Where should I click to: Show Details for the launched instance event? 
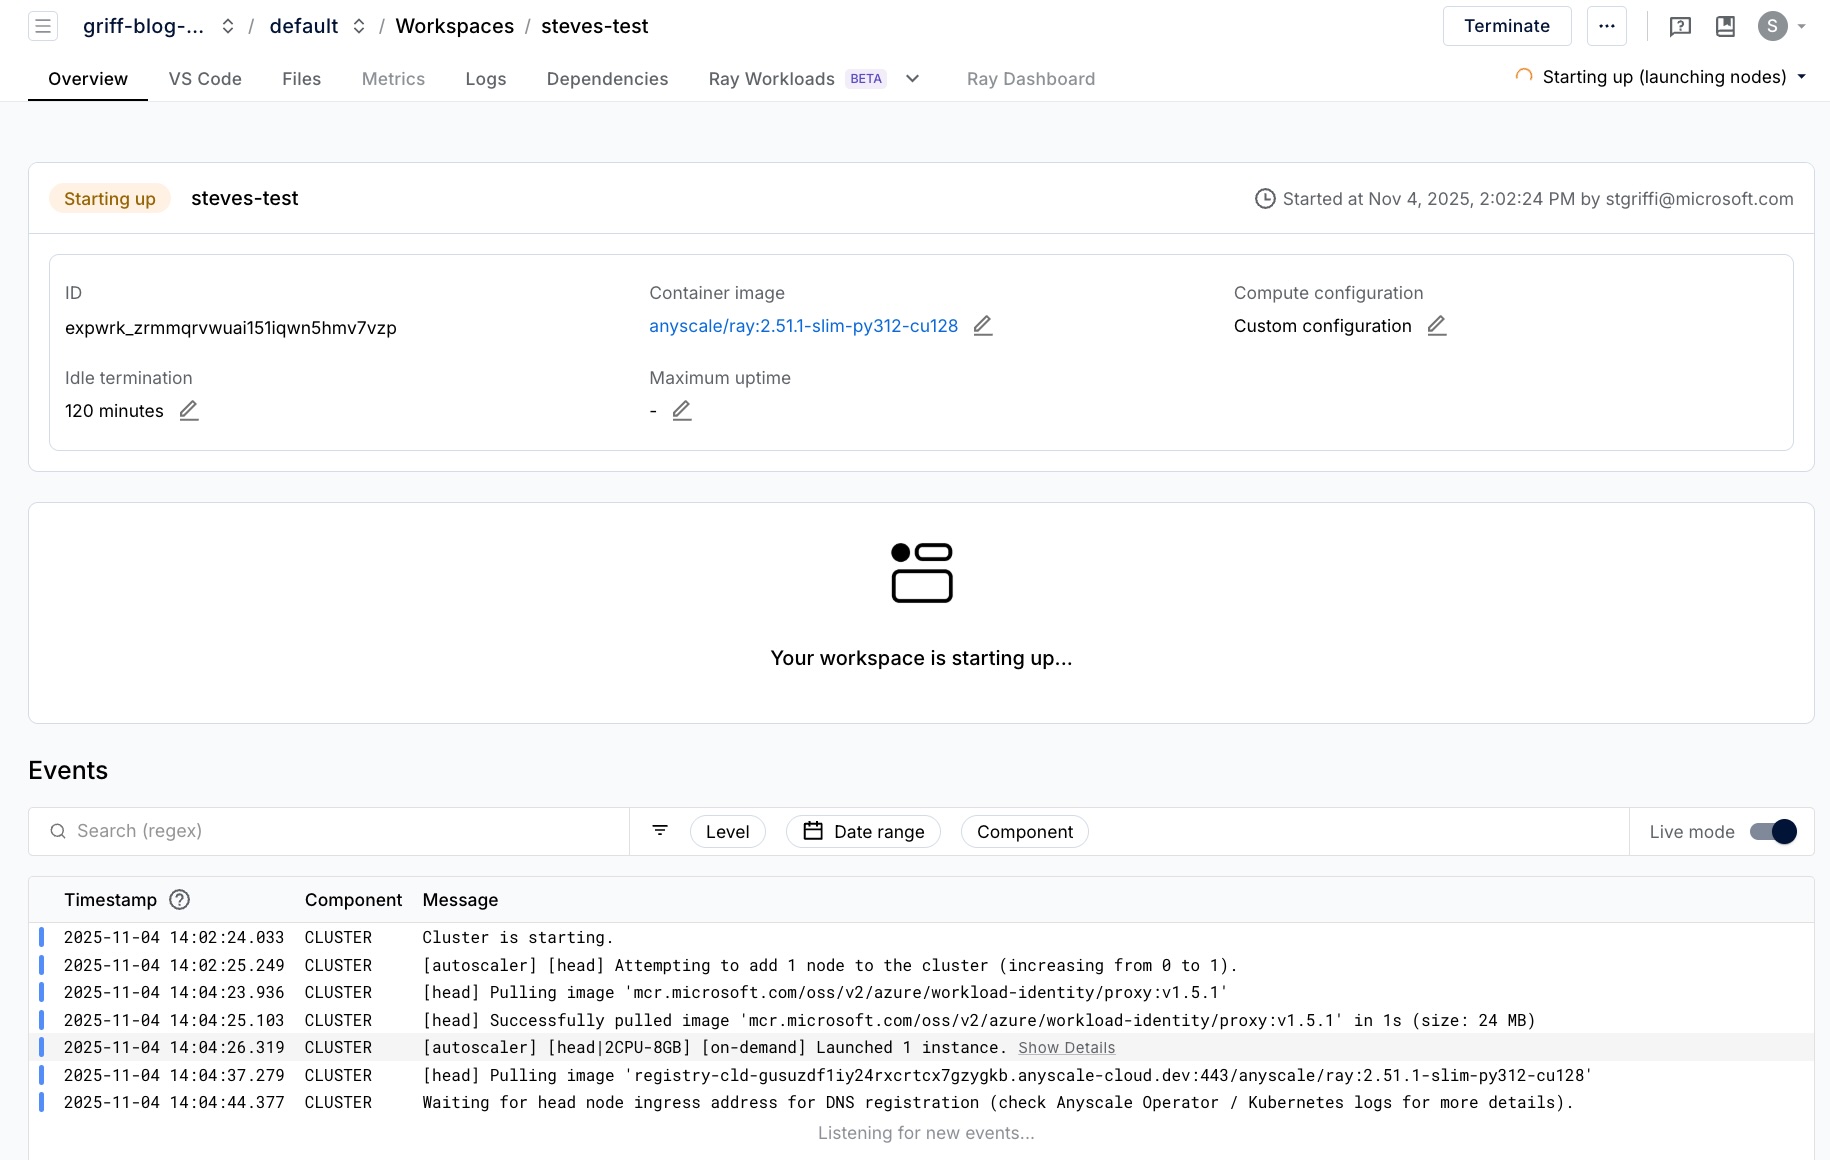coord(1066,1047)
